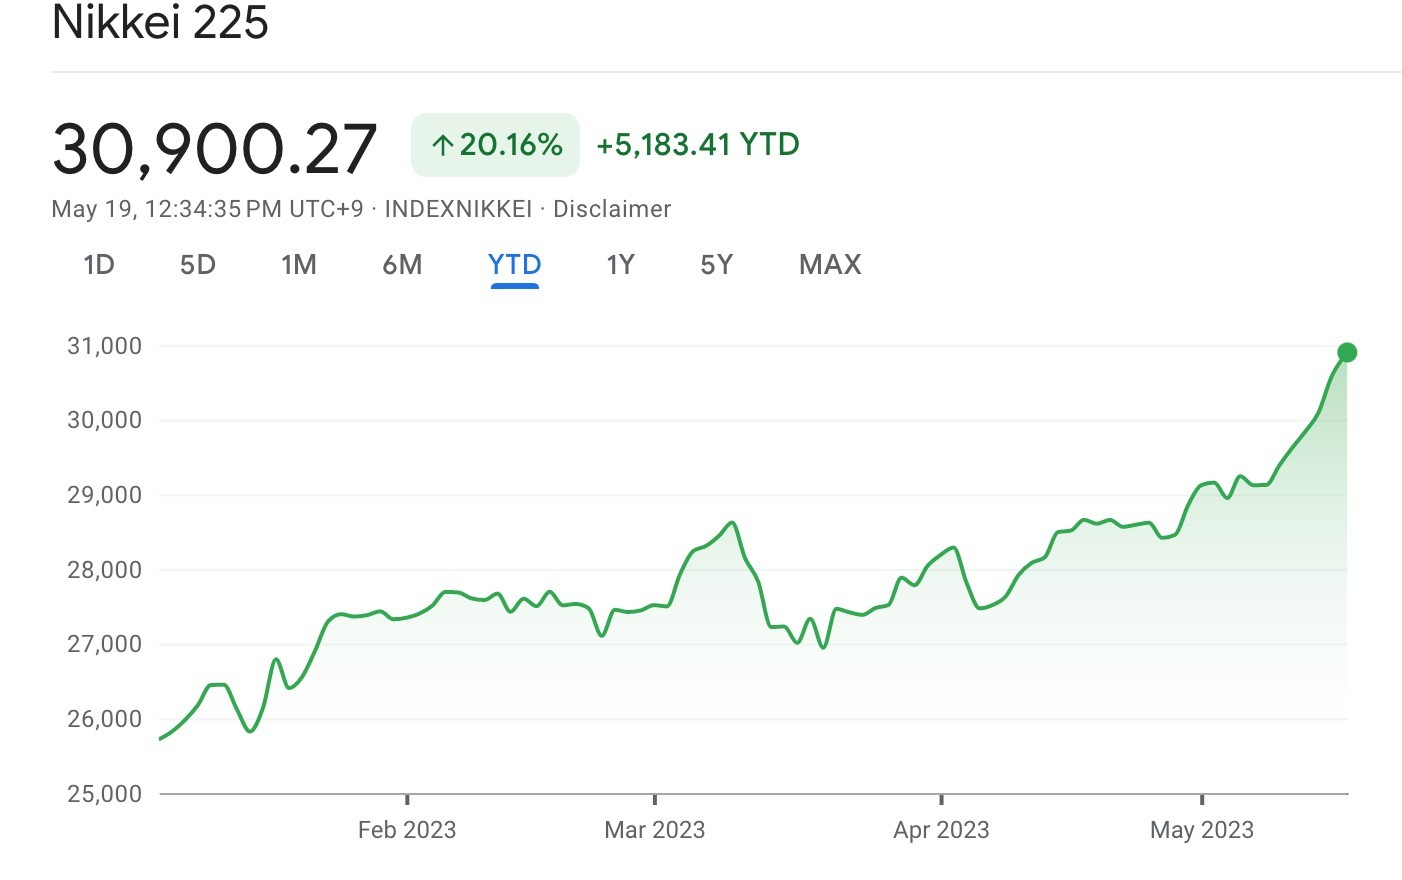This screenshot has width=1402, height=880.
Task: Click the +5,183.41 YTD change text
Action: point(698,145)
